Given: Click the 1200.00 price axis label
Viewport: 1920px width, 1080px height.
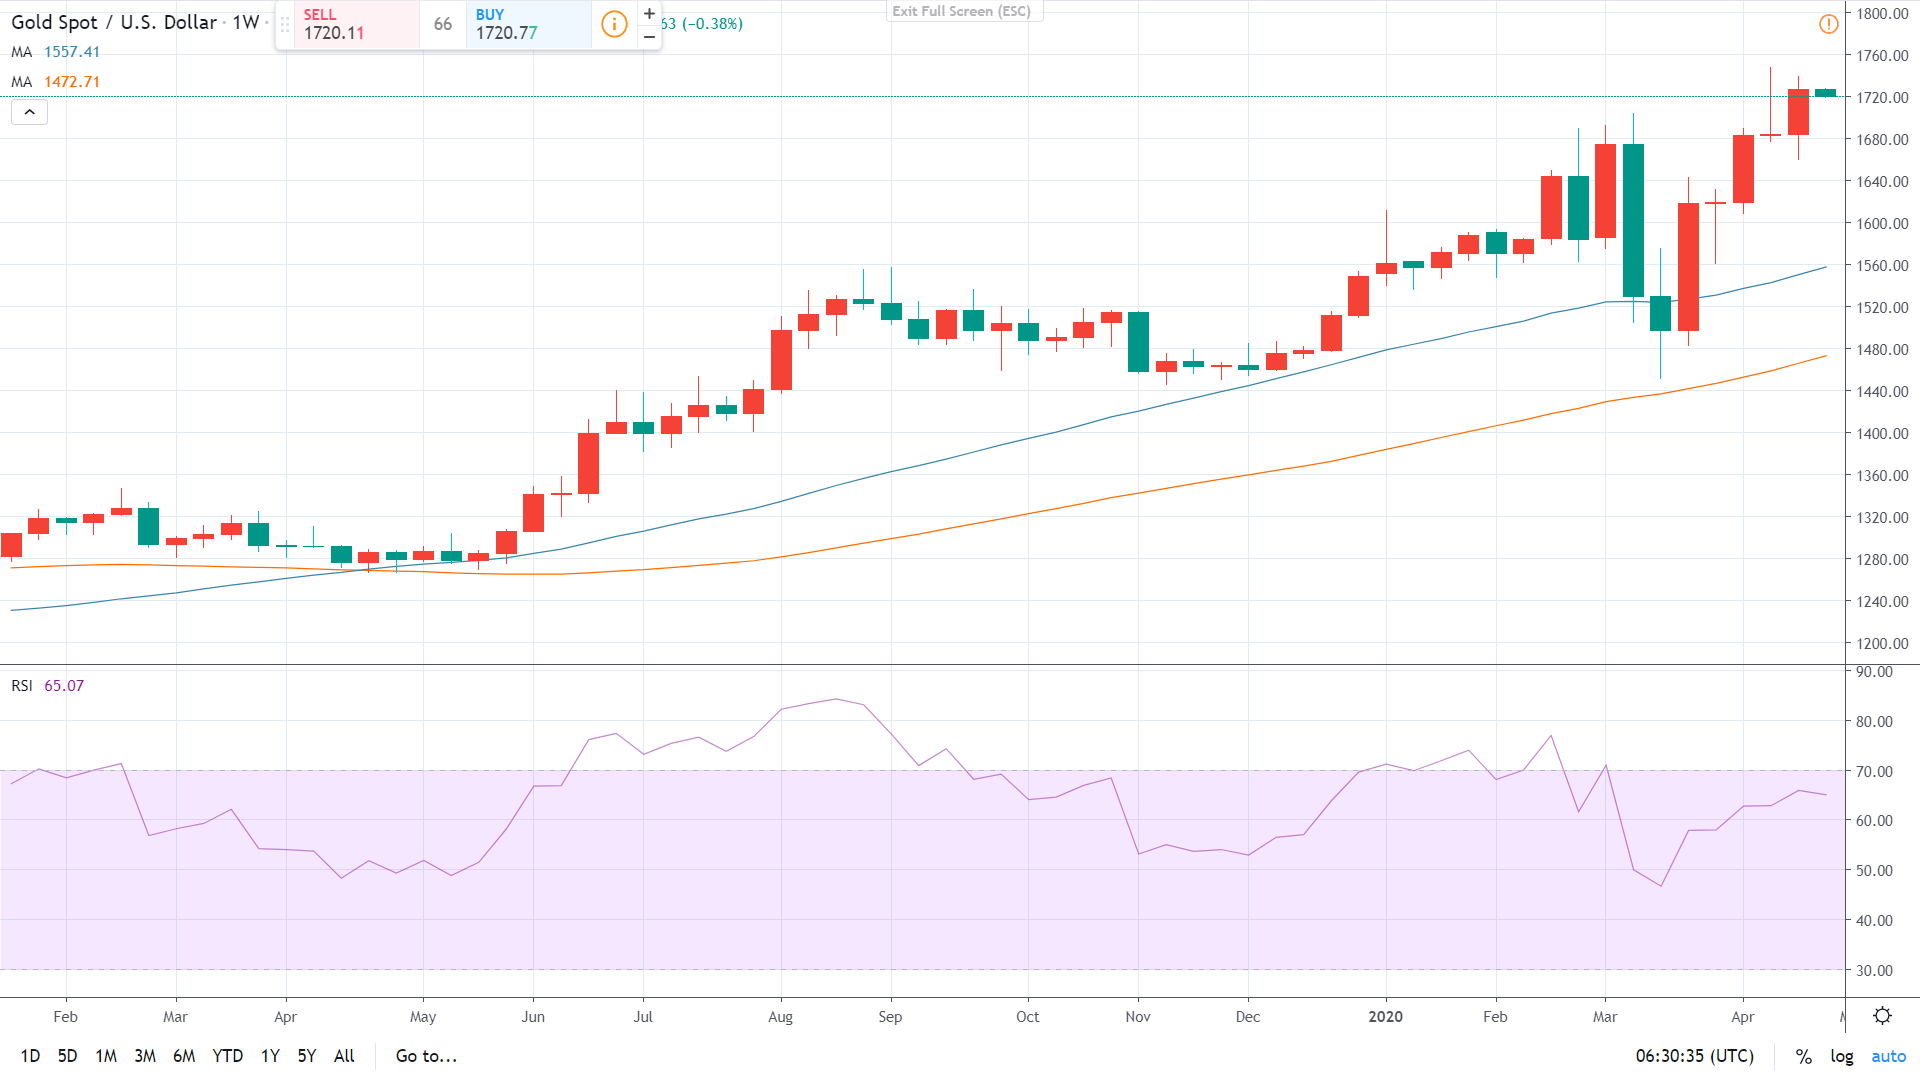Looking at the screenshot, I should pos(1882,644).
